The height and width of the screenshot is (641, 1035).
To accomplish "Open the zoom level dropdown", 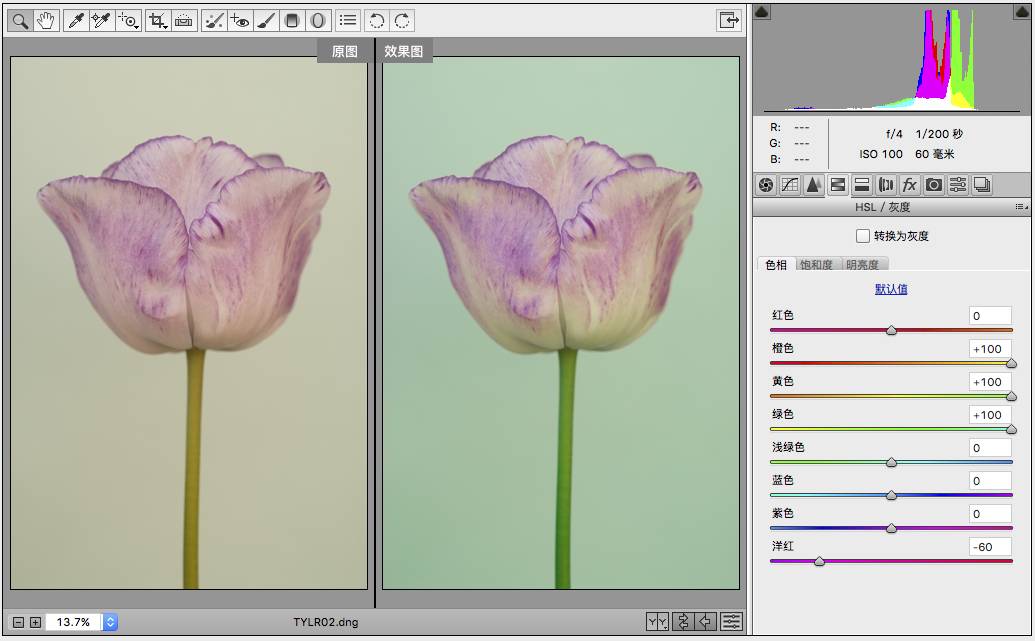I will click(110, 622).
